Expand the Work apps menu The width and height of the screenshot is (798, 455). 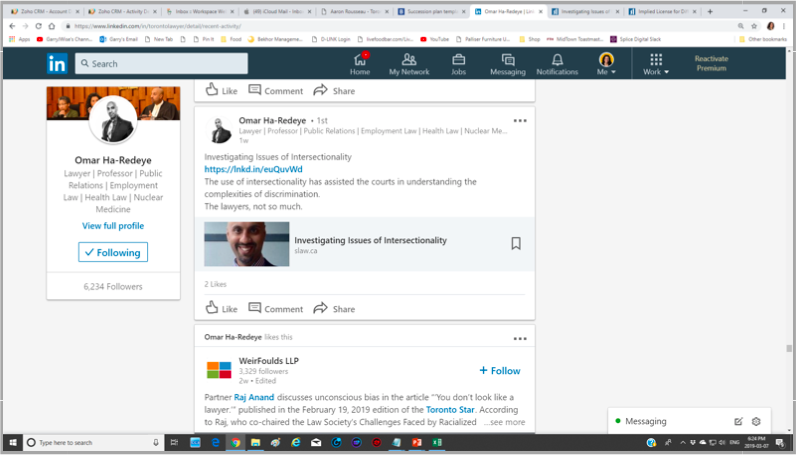656,64
